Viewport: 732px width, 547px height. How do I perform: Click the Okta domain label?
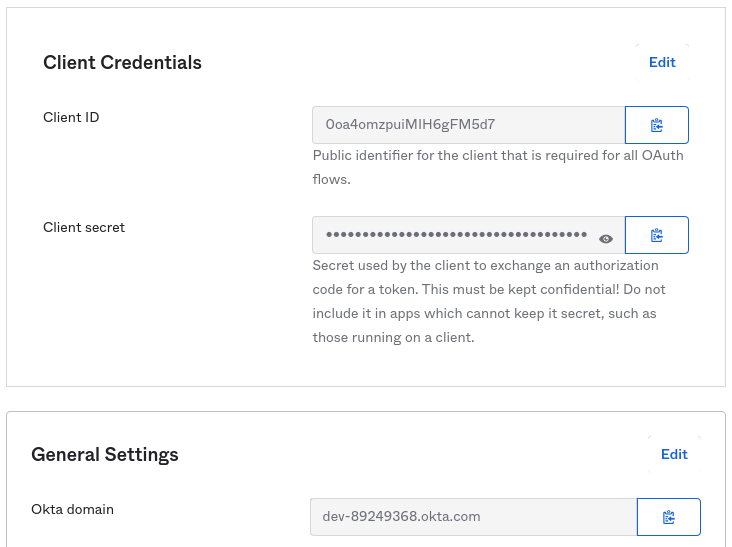tap(72, 509)
